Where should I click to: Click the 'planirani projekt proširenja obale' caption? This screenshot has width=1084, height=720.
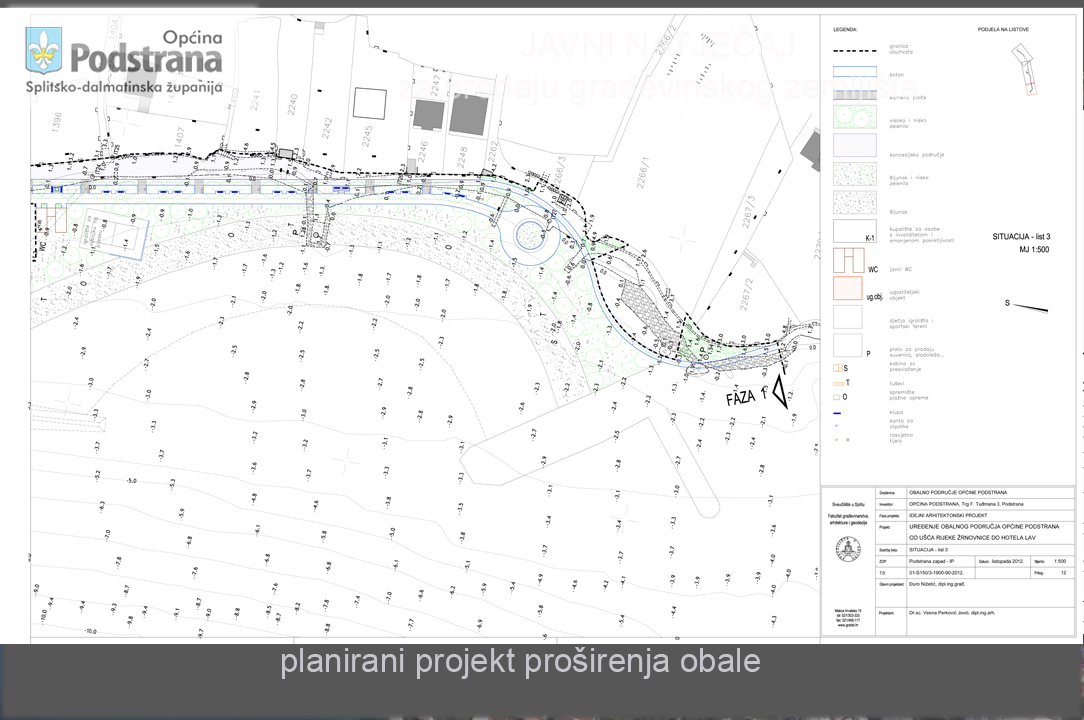click(520, 661)
